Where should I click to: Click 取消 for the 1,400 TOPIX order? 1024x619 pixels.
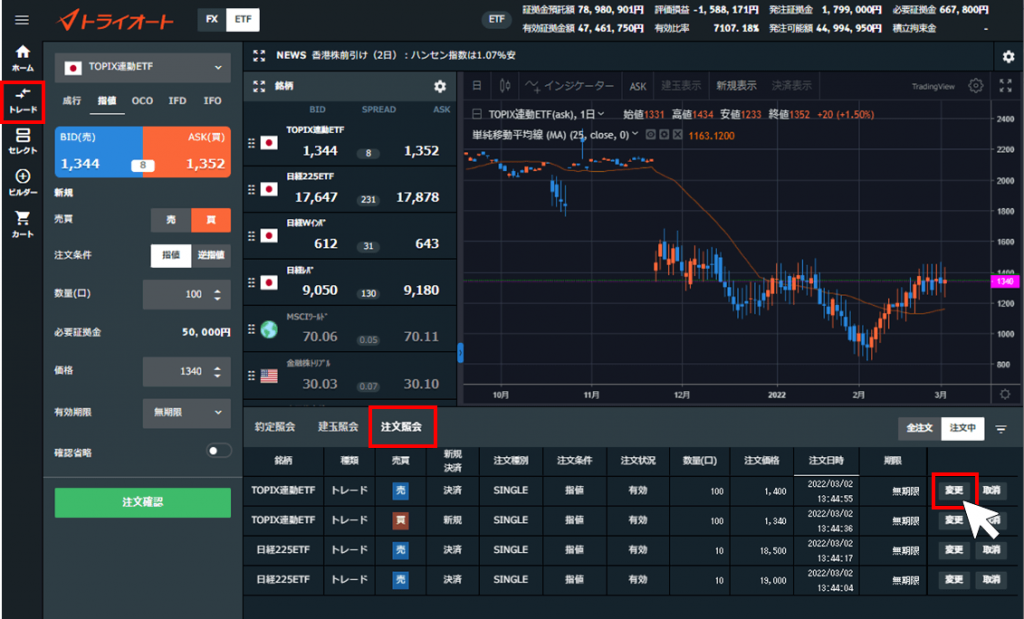[991, 490]
